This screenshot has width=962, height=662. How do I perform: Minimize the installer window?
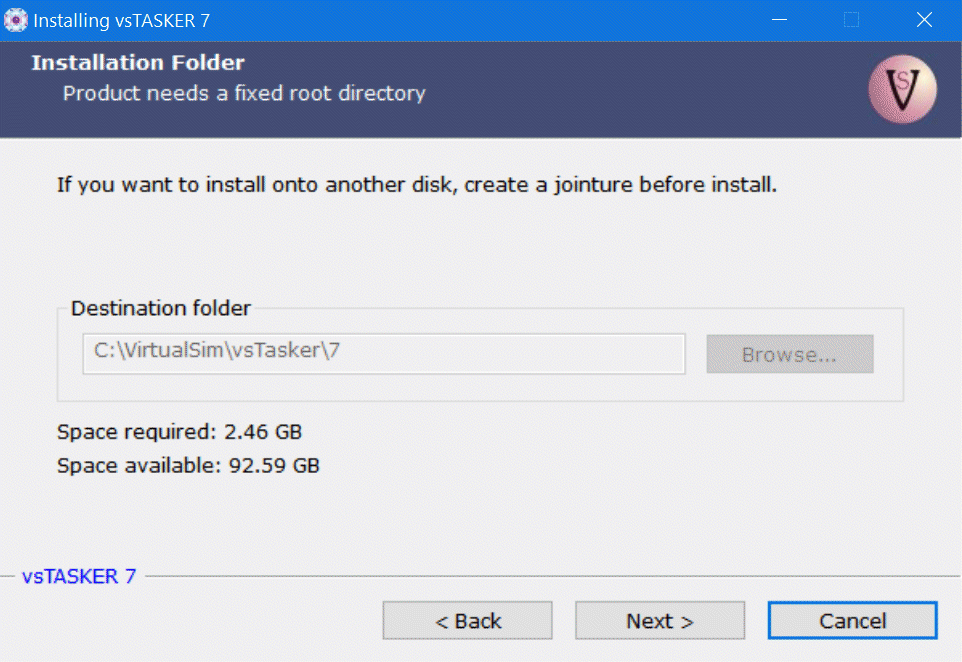(x=779, y=20)
